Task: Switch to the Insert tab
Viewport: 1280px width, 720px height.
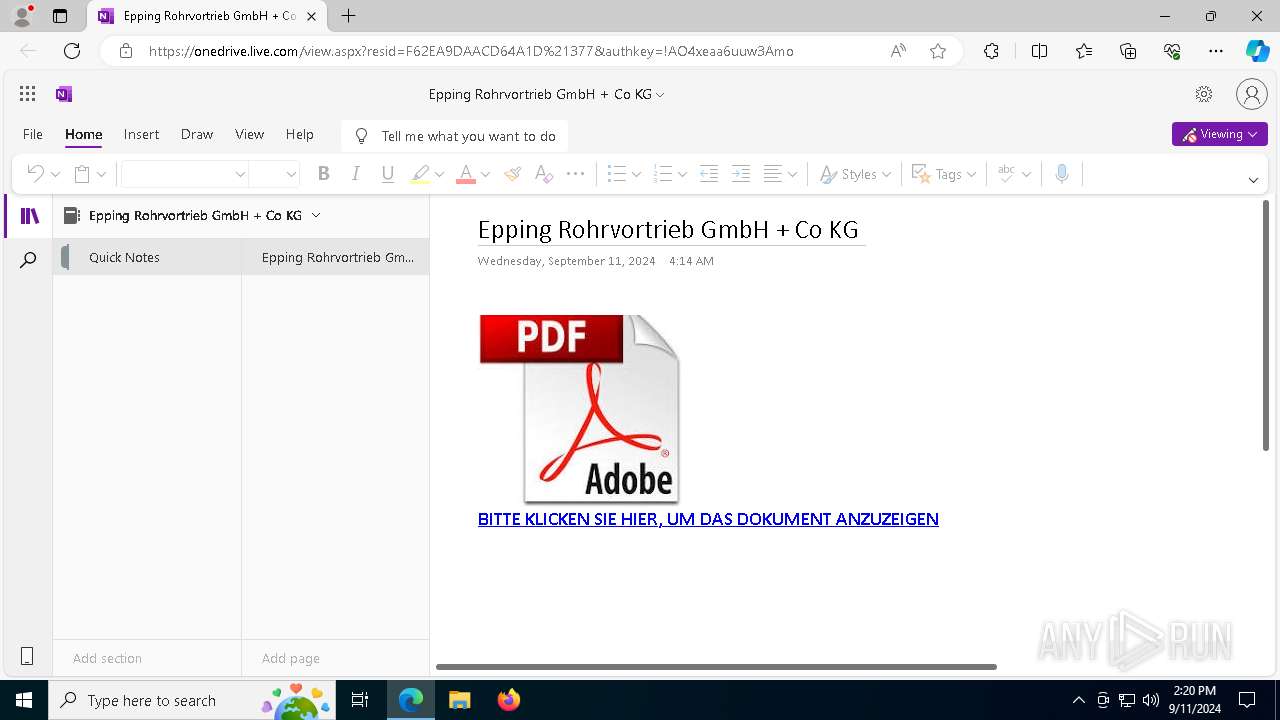Action: click(141, 134)
